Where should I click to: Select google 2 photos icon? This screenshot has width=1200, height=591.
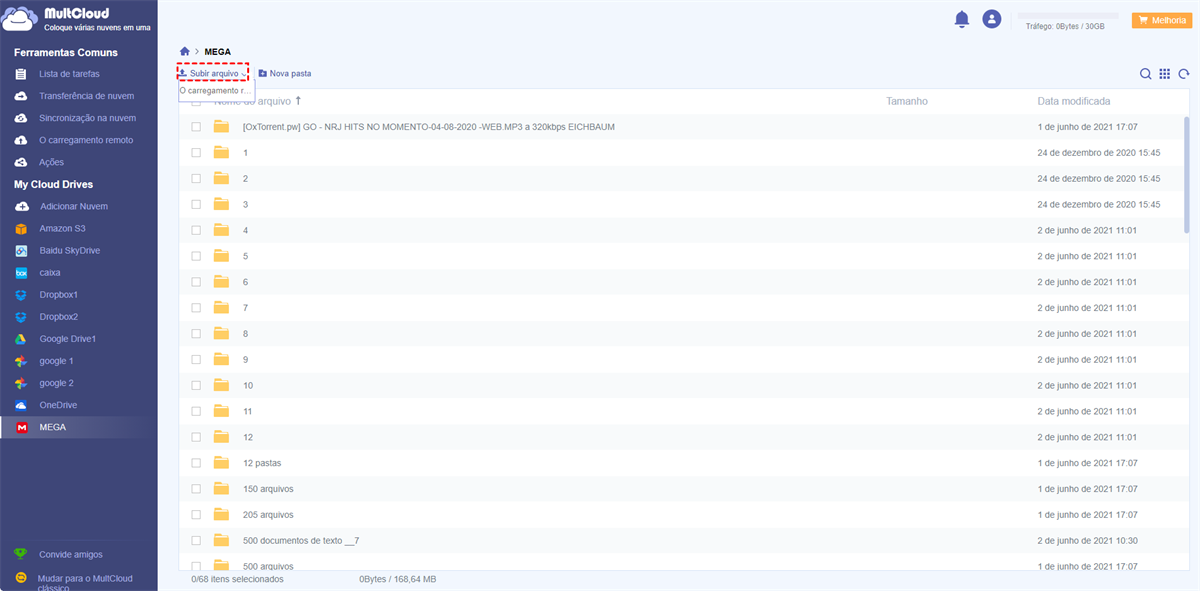click(21, 383)
